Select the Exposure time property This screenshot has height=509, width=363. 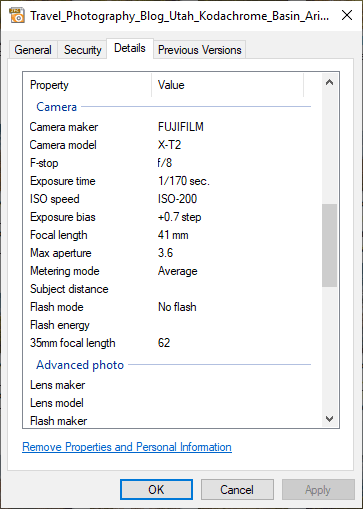tap(63, 181)
